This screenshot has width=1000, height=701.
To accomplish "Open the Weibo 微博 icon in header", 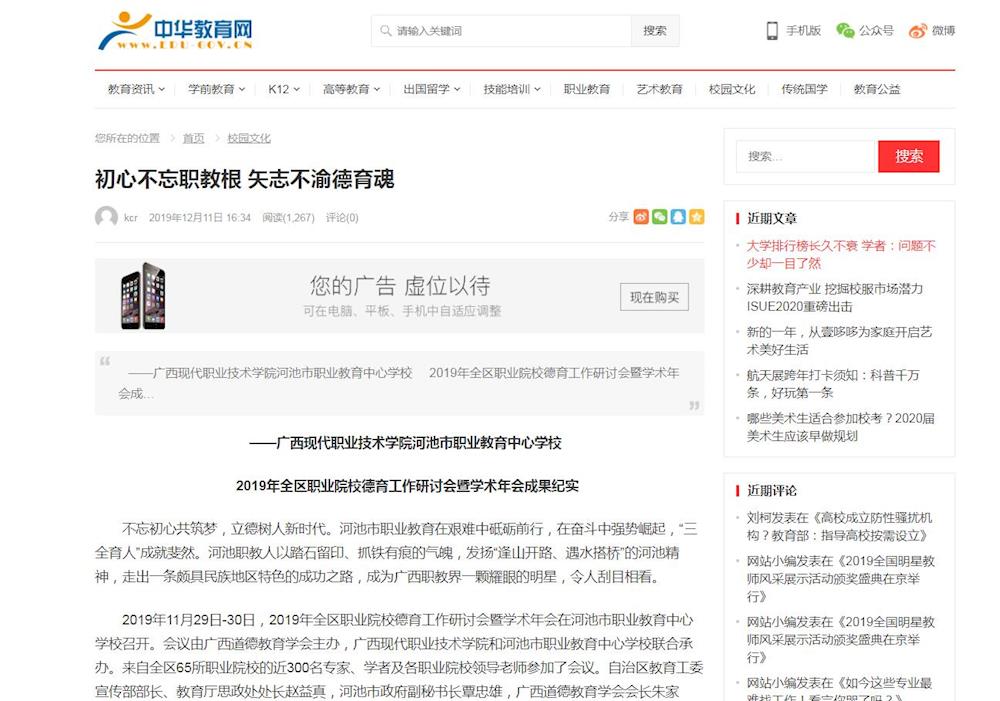I will [918, 31].
